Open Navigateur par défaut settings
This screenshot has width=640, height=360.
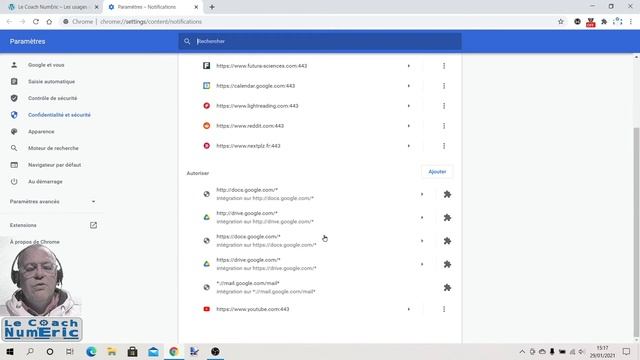[54, 165]
